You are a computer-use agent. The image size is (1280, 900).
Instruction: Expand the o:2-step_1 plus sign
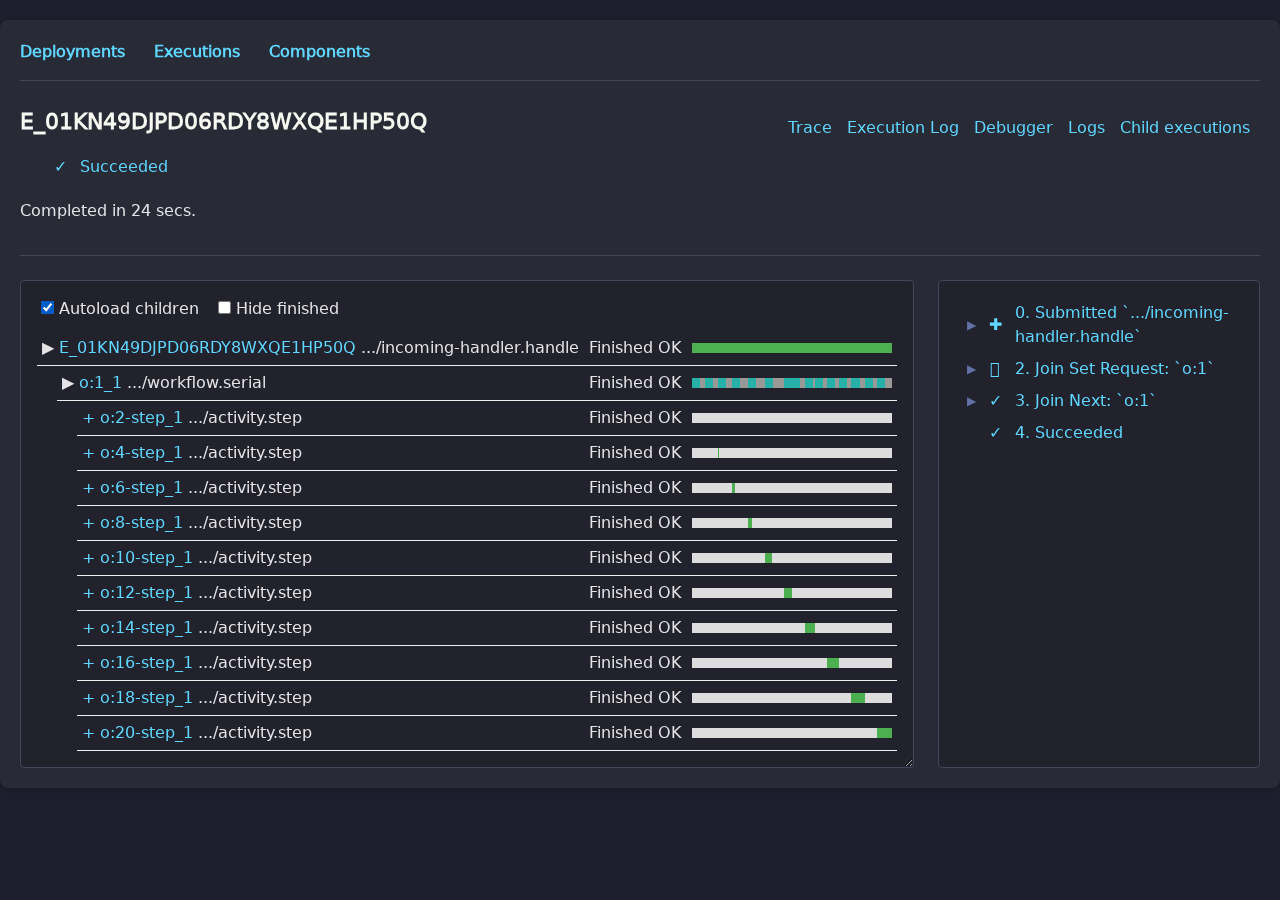point(88,418)
